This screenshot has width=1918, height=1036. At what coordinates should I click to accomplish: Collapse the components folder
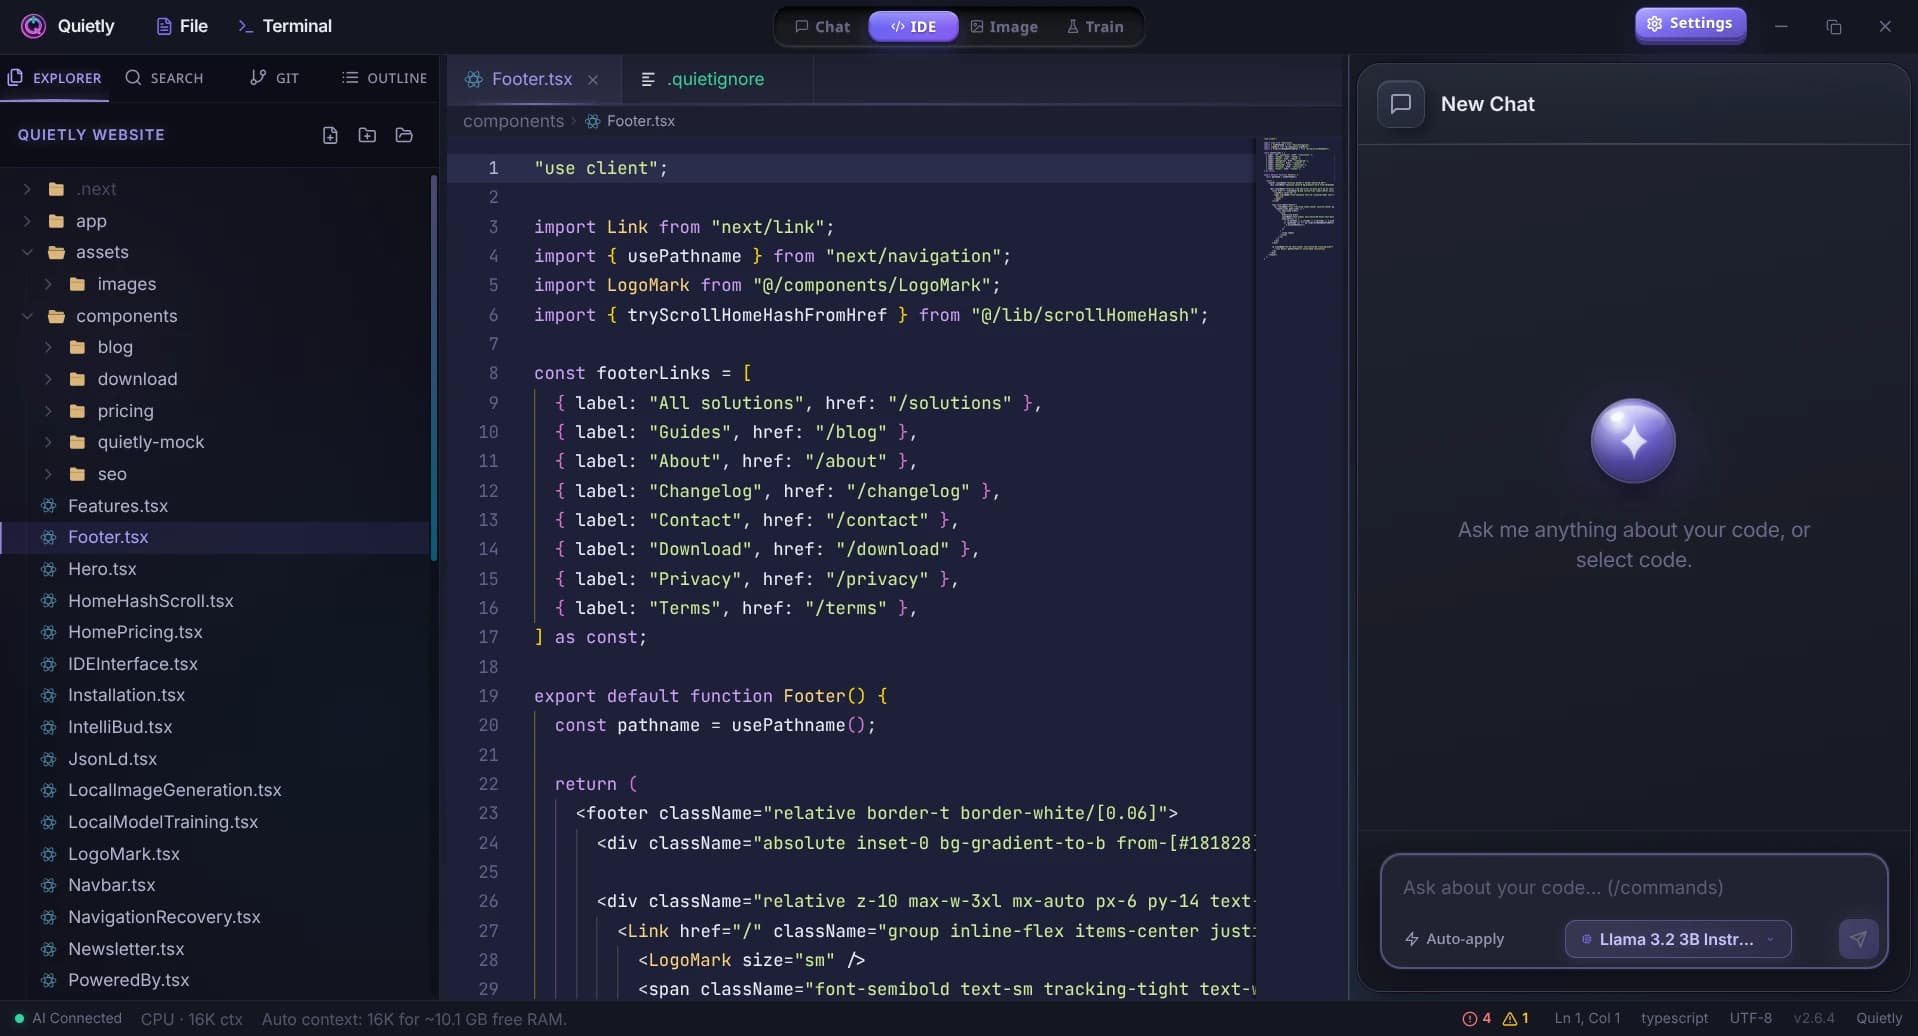[x=27, y=316]
